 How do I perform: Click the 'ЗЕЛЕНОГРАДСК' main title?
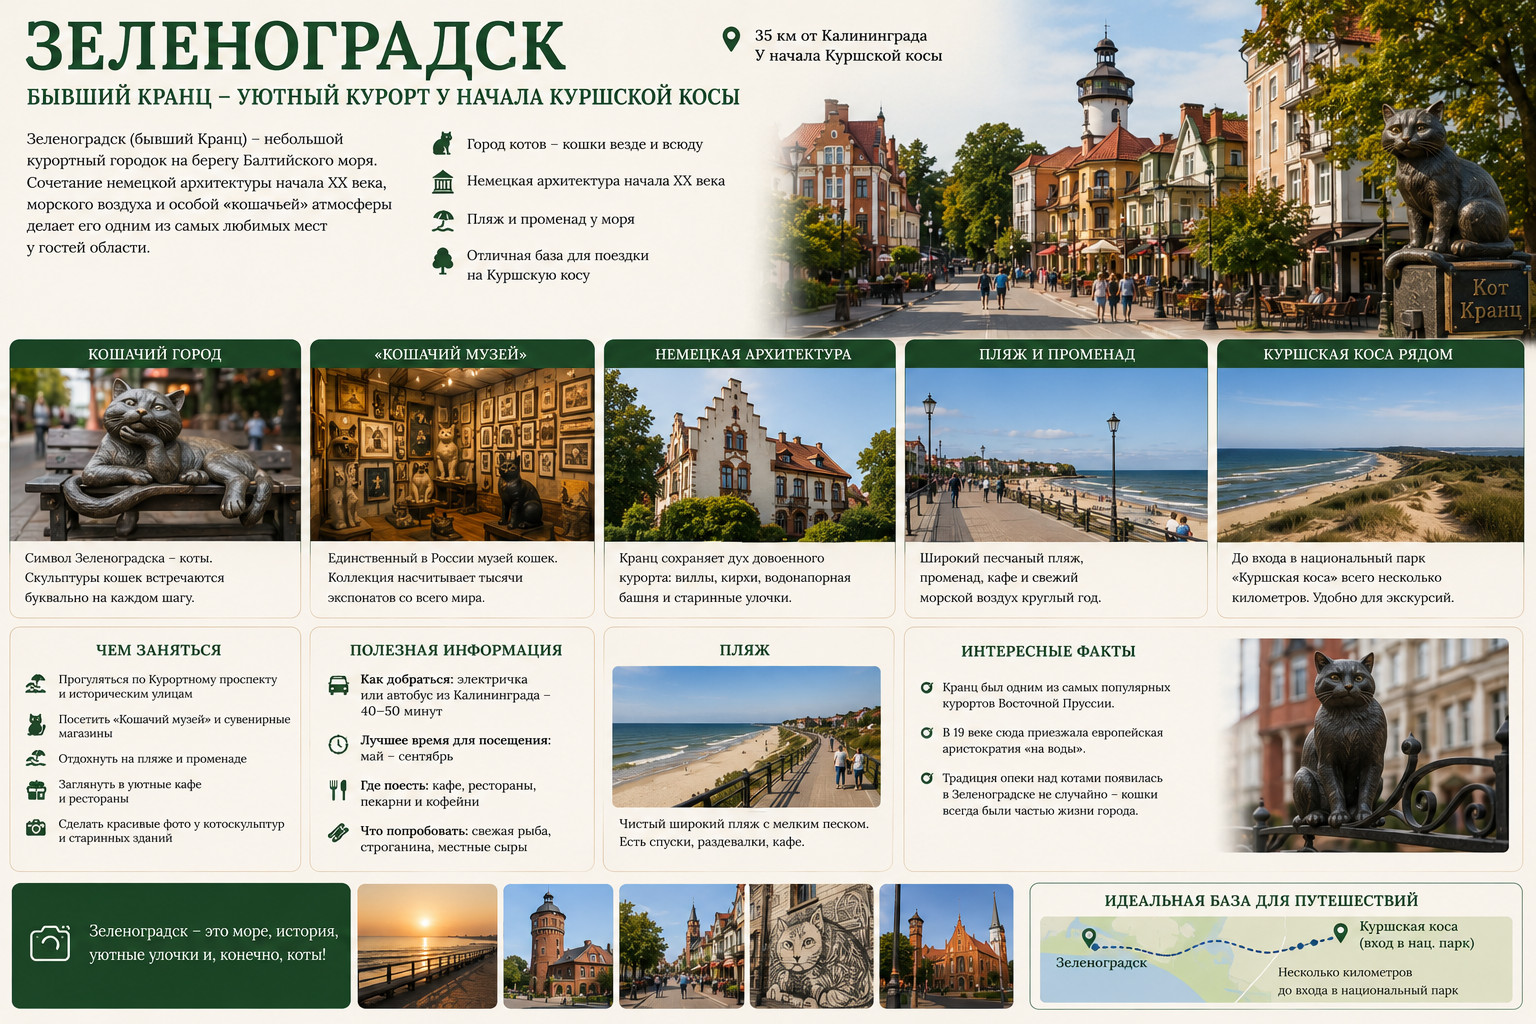pos(296,45)
